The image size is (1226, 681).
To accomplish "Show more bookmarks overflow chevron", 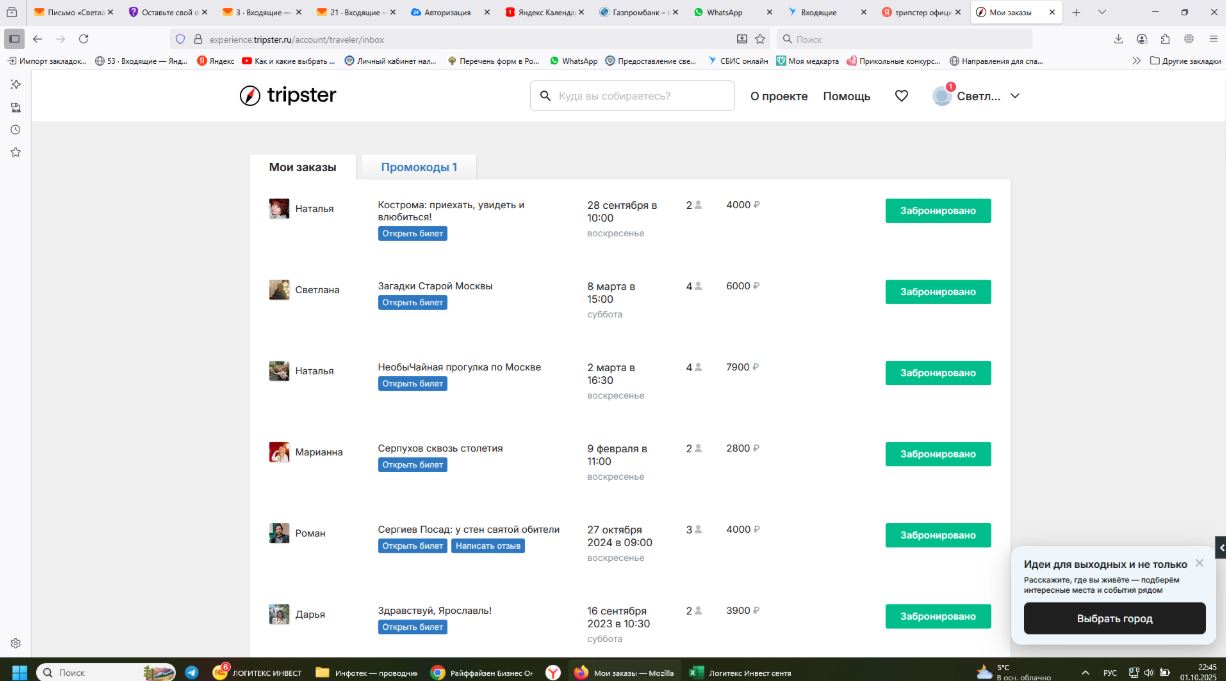I will click(x=1136, y=61).
